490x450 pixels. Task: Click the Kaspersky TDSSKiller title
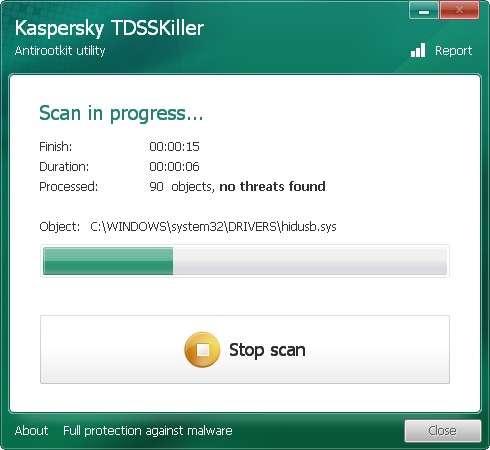(109, 28)
